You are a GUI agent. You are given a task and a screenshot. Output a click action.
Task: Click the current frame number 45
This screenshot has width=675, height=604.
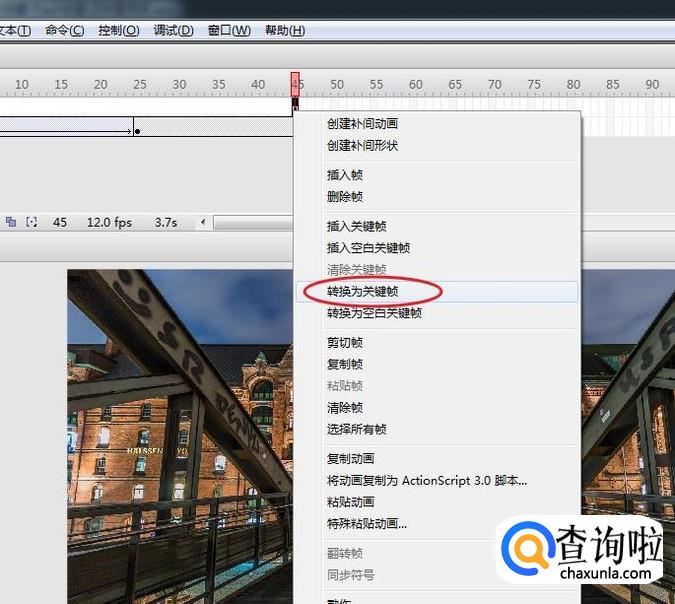click(x=60, y=223)
